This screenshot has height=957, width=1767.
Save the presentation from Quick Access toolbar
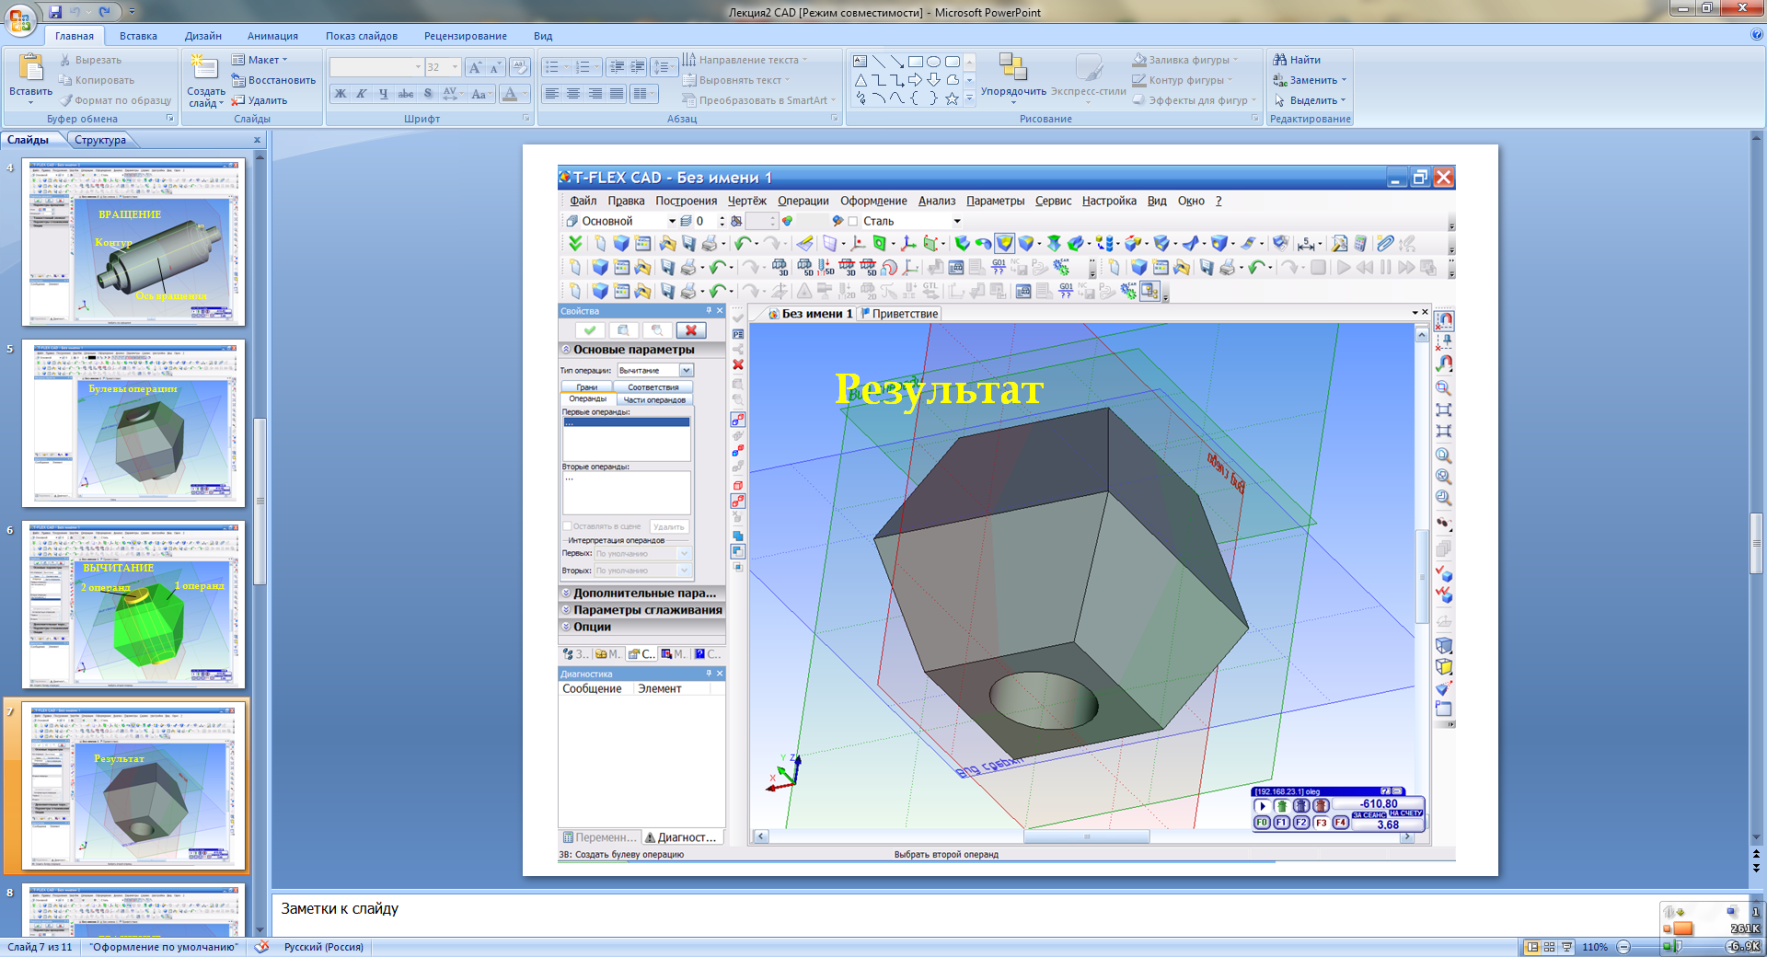[x=55, y=12]
